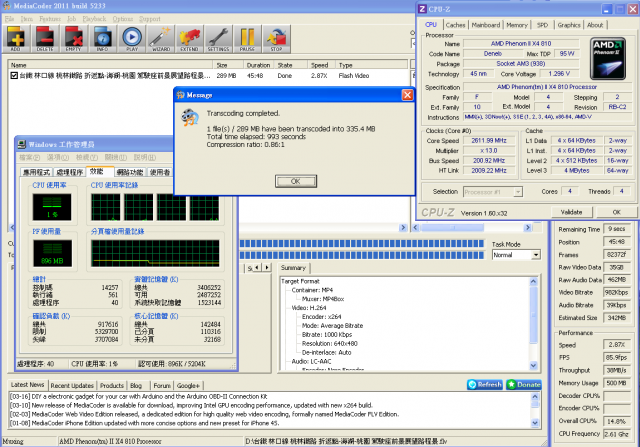640x447 pixels.
Task: Click OK in the Transcoding completed message
Action: (x=296, y=181)
